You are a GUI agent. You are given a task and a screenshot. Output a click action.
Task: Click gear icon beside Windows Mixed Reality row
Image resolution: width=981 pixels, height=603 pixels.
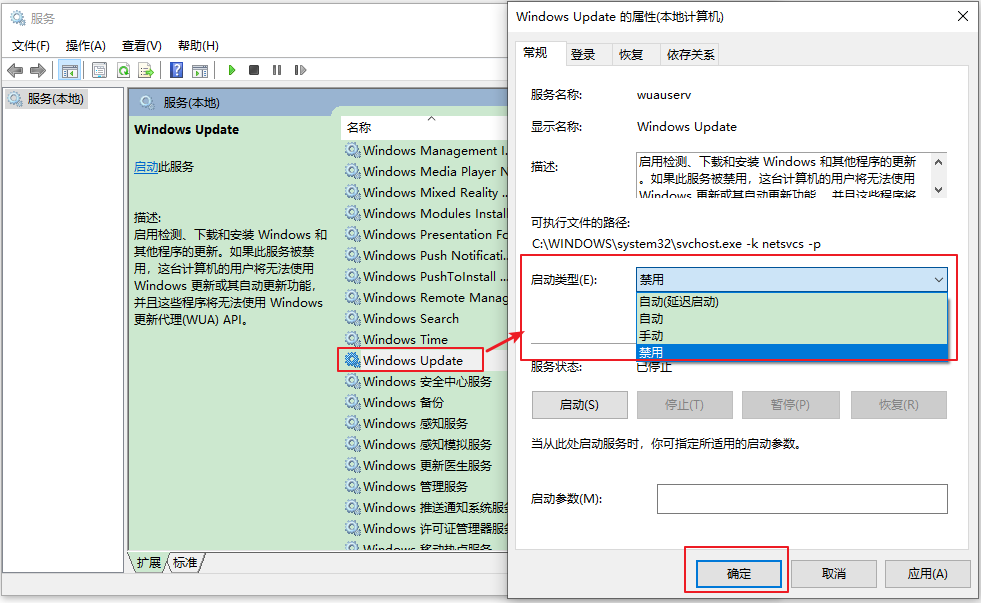click(x=353, y=192)
